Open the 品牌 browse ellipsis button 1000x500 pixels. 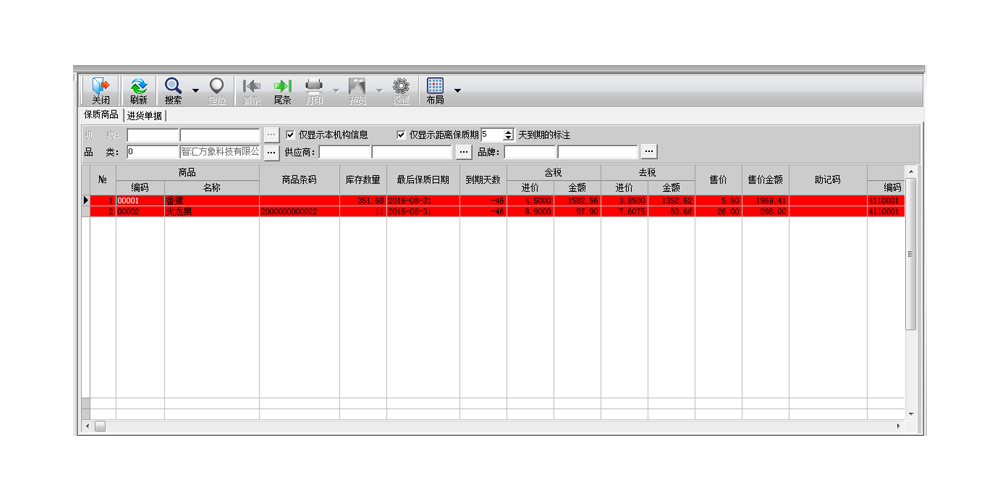click(x=649, y=152)
